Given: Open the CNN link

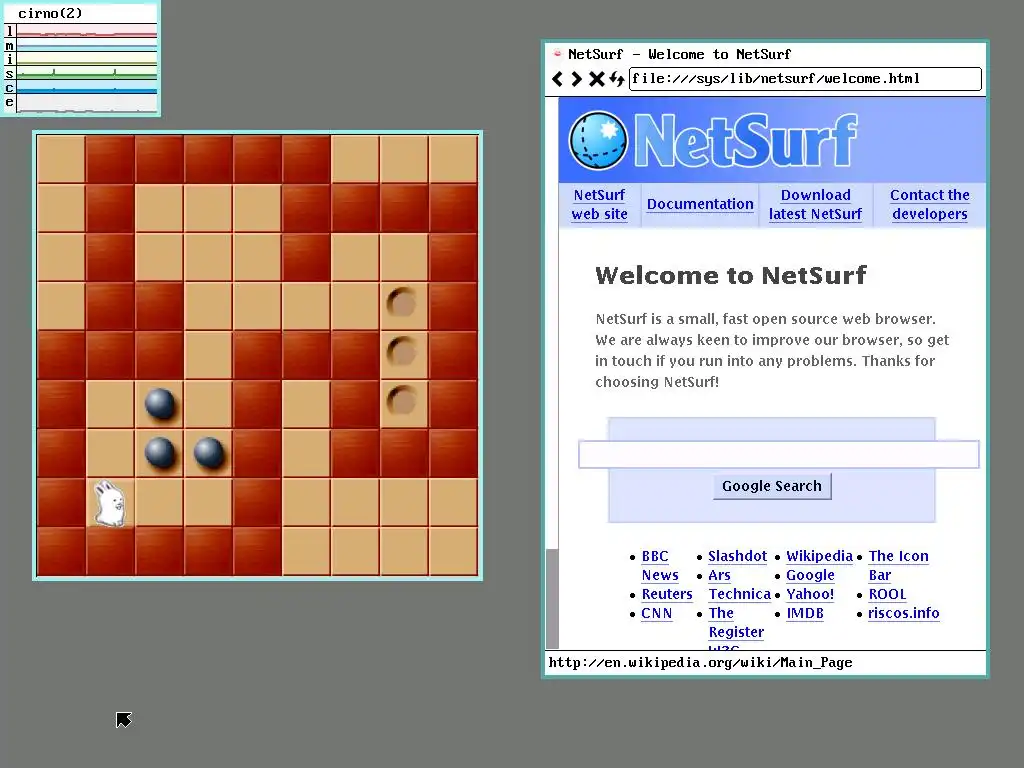Looking at the screenshot, I should point(656,613).
